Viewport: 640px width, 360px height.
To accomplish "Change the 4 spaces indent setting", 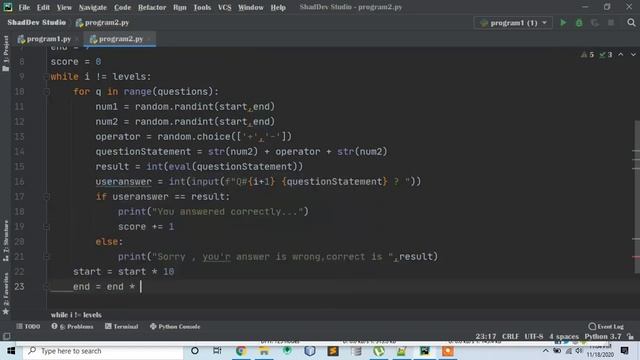I will pos(564,336).
